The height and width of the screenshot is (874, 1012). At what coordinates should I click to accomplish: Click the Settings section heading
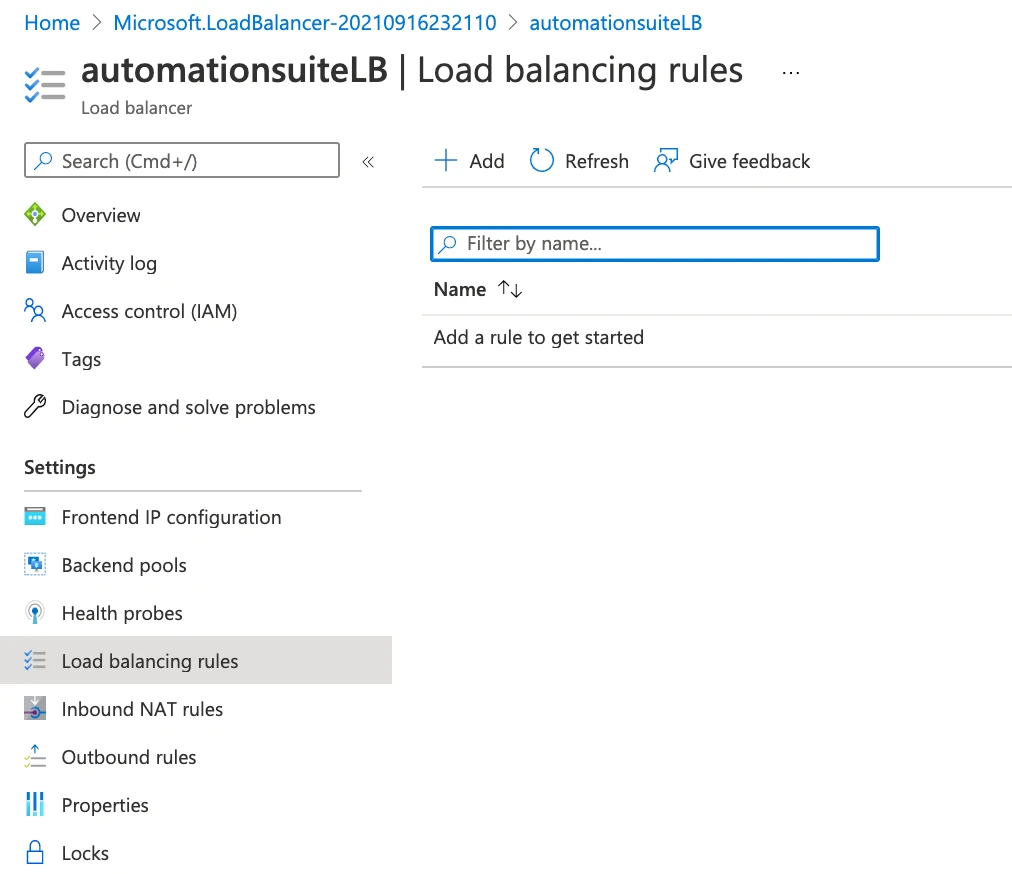[59, 467]
